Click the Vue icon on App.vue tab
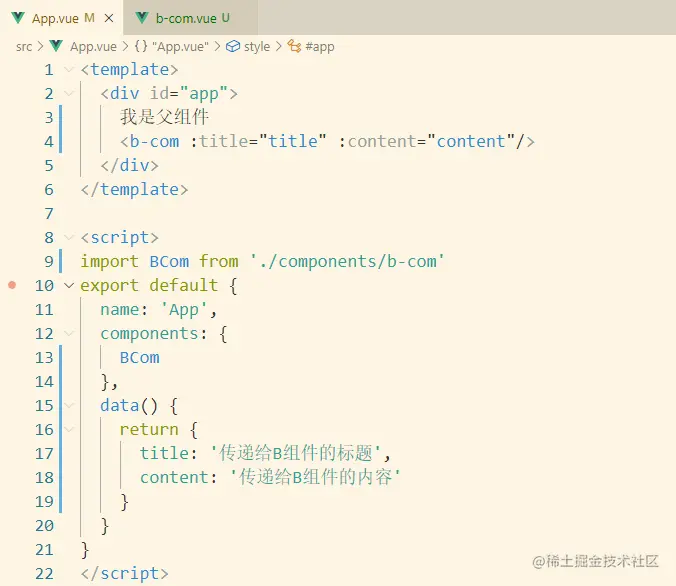676x586 pixels. coord(18,18)
